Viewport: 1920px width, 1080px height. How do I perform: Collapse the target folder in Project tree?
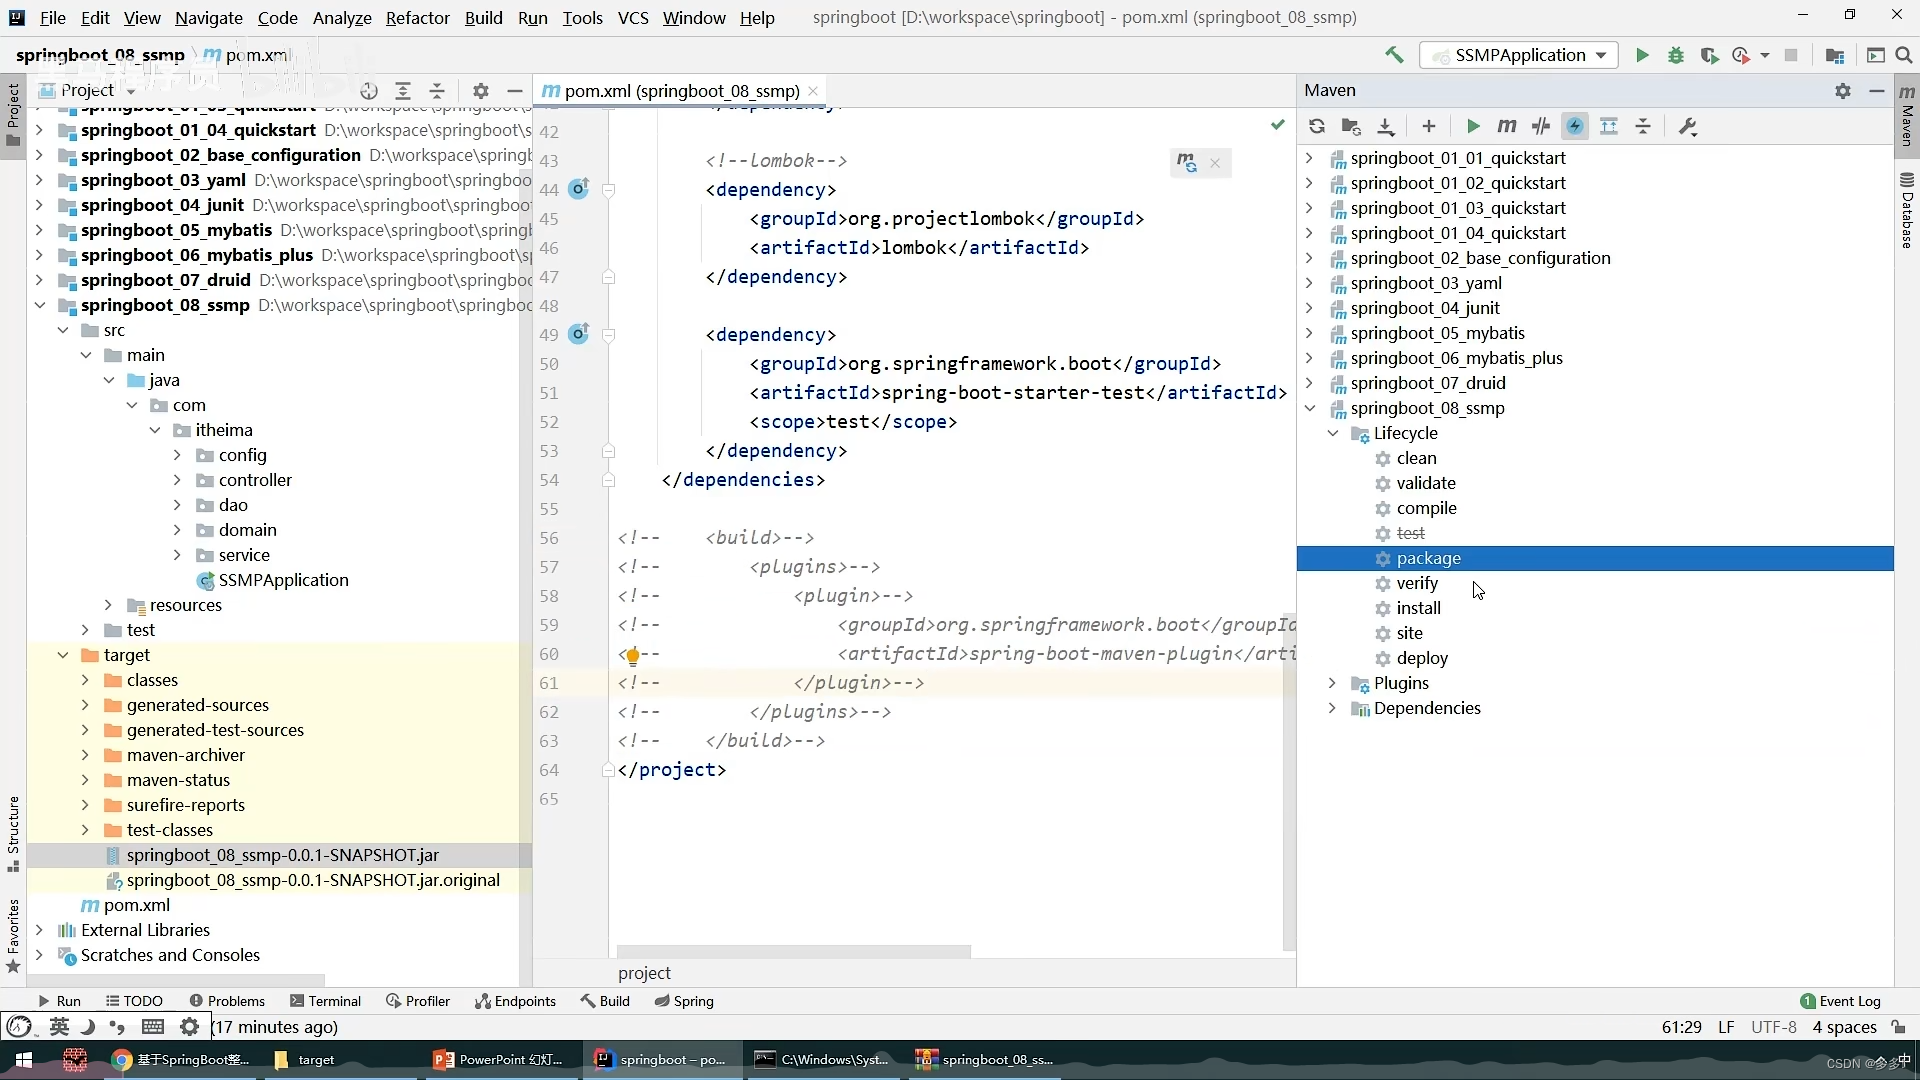pyautogui.click(x=63, y=655)
